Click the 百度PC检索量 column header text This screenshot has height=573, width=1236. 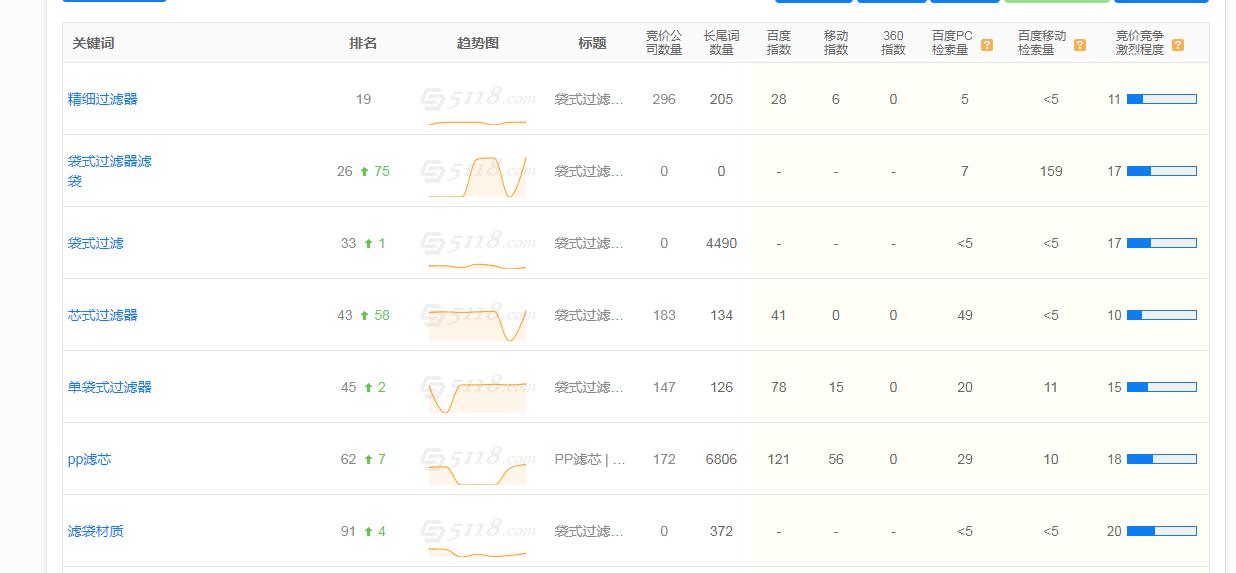pos(952,43)
